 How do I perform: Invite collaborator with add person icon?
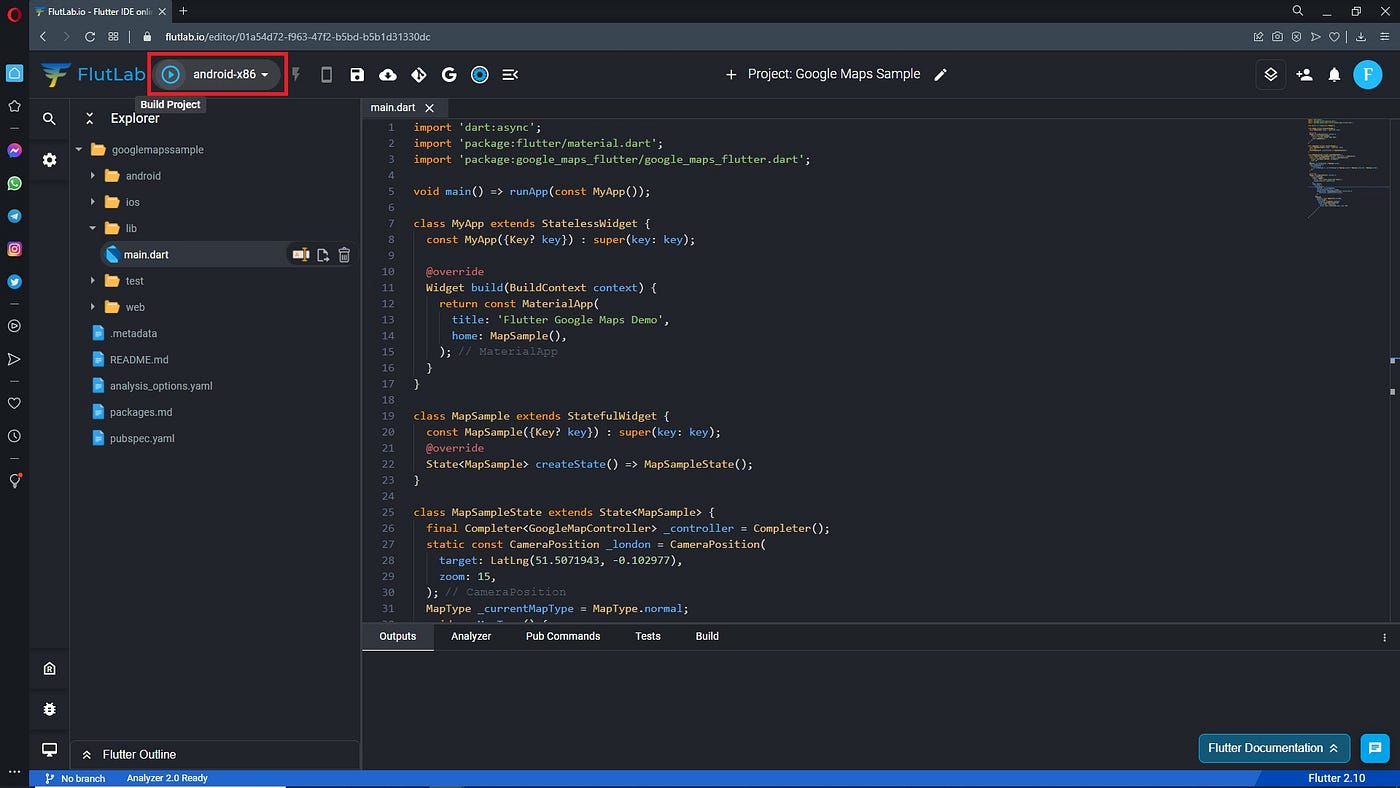pyautogui.click(x=1304, y=74)
